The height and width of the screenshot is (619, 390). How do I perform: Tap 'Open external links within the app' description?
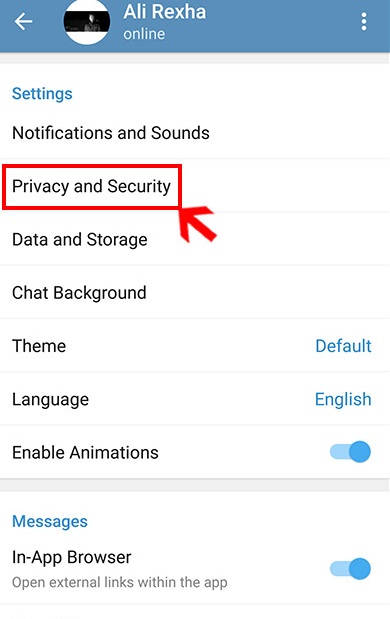click(x=120, y=582)
